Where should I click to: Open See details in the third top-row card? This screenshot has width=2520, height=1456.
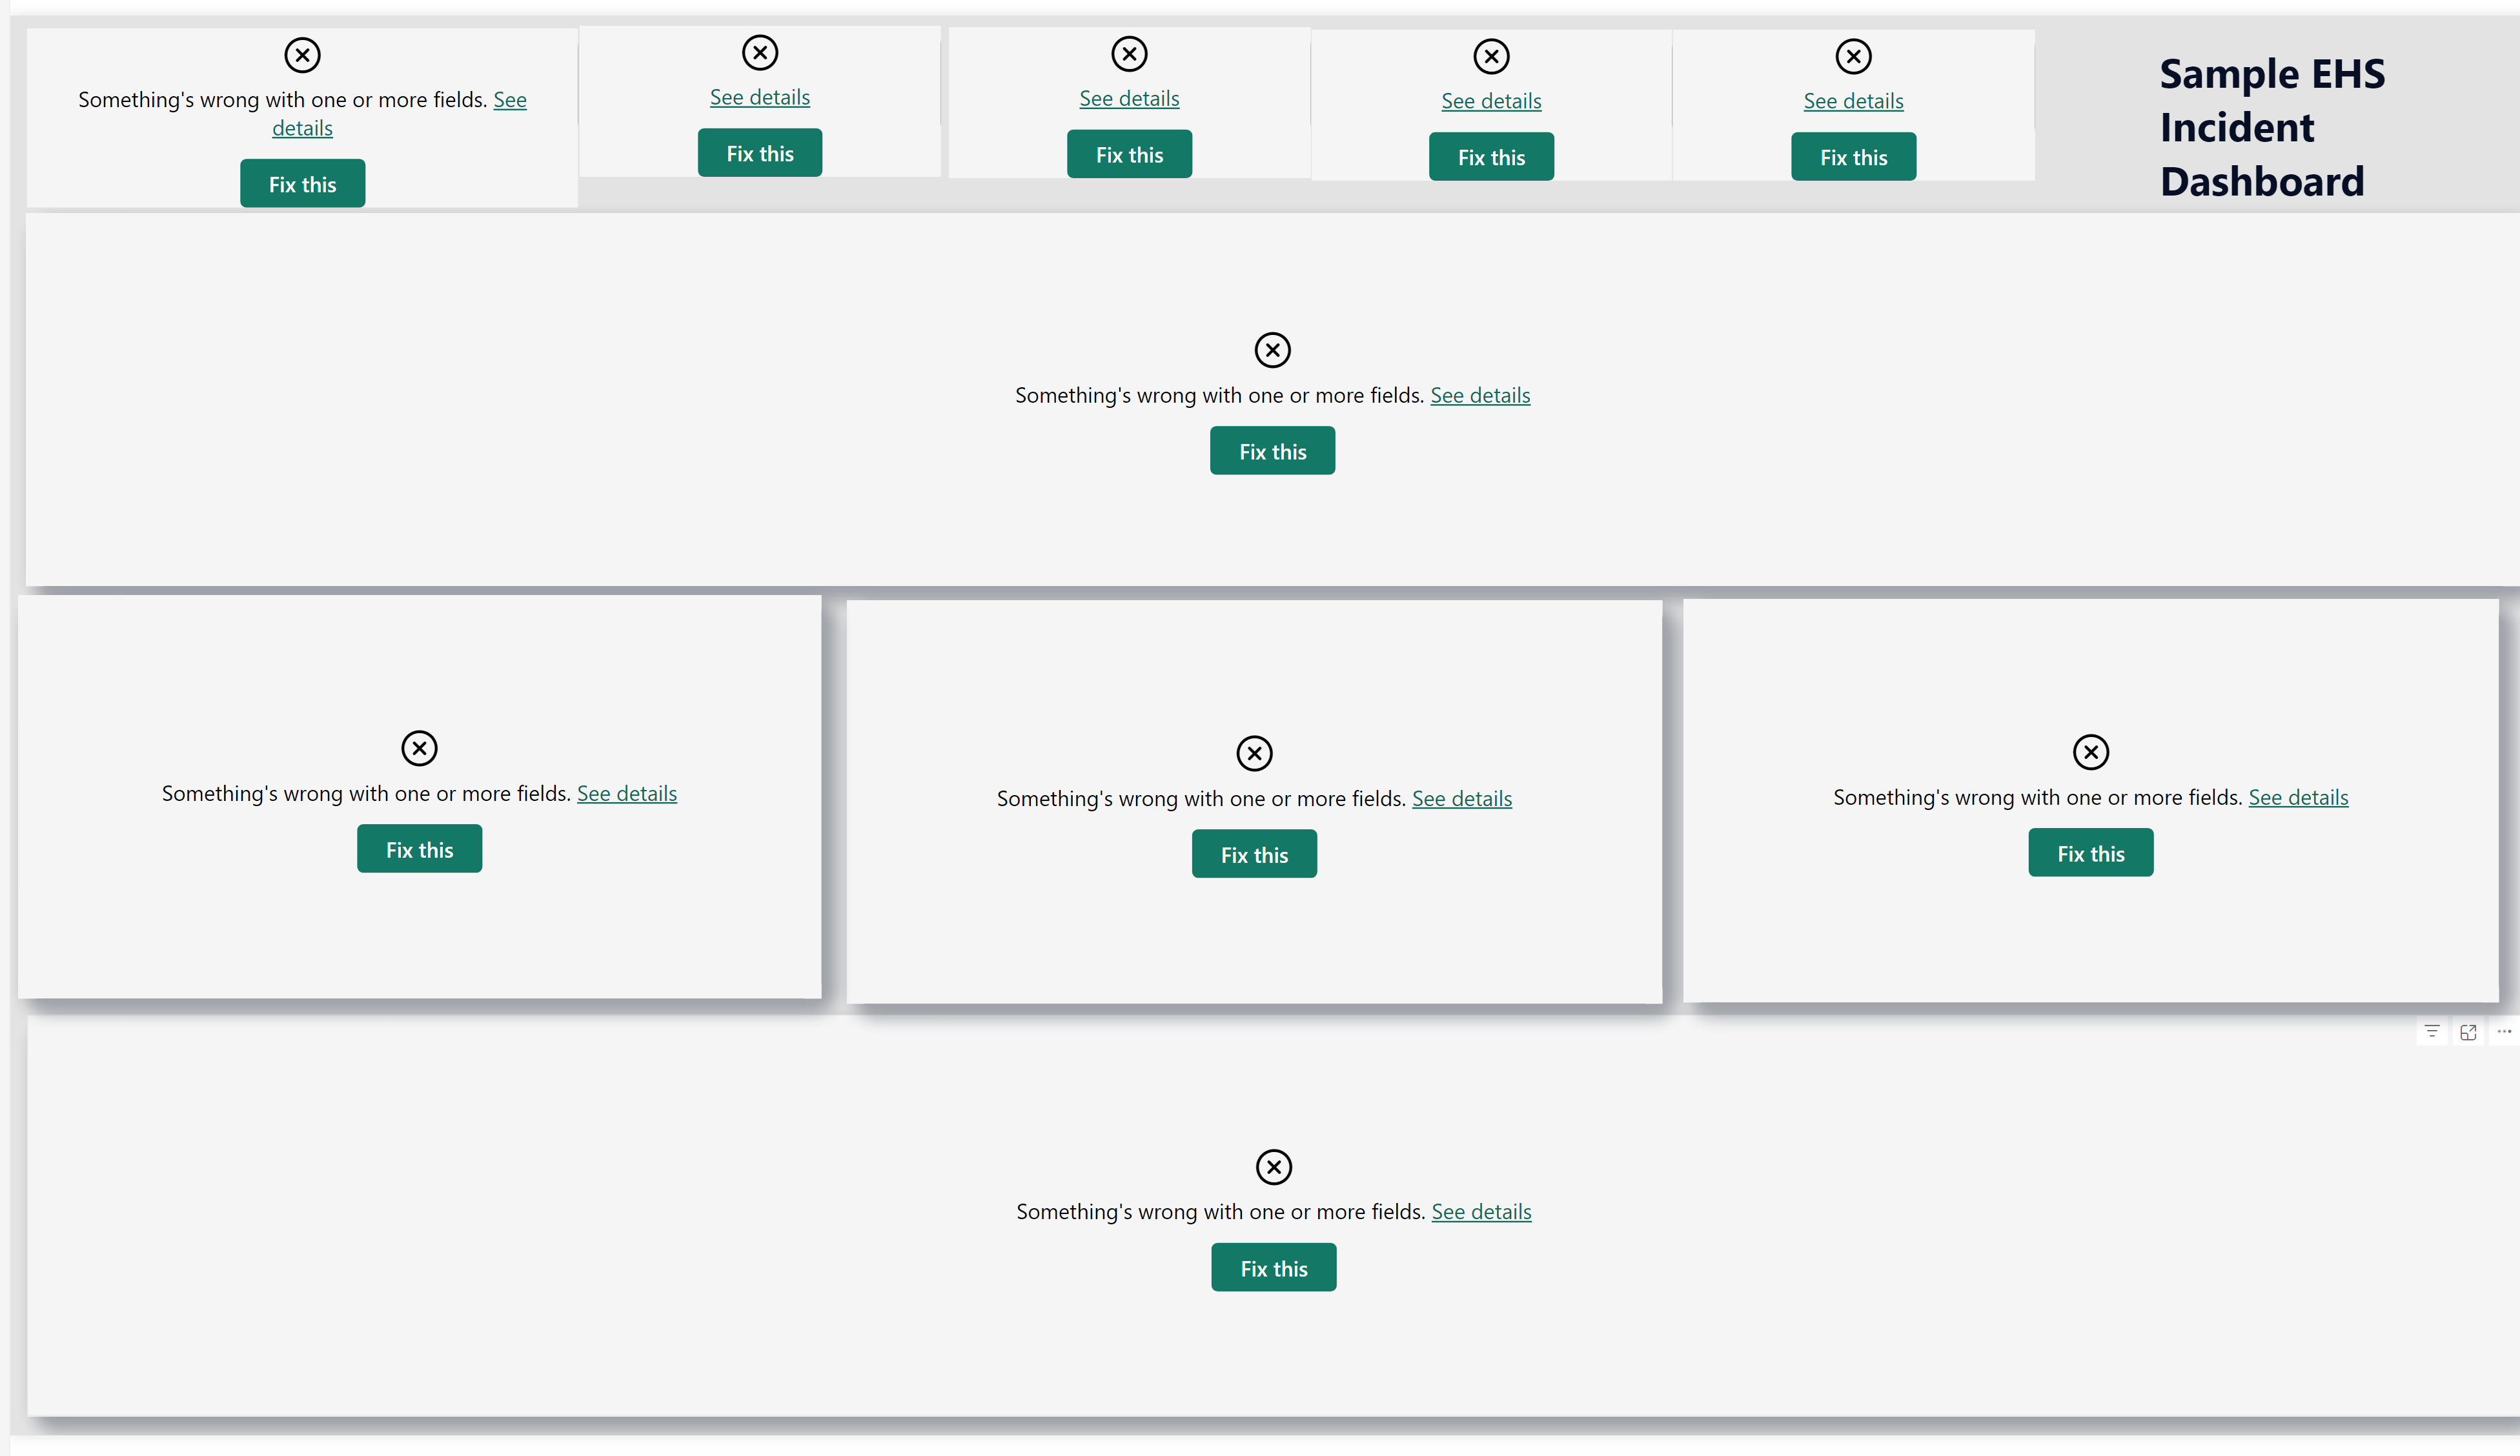pos(1129,99)
